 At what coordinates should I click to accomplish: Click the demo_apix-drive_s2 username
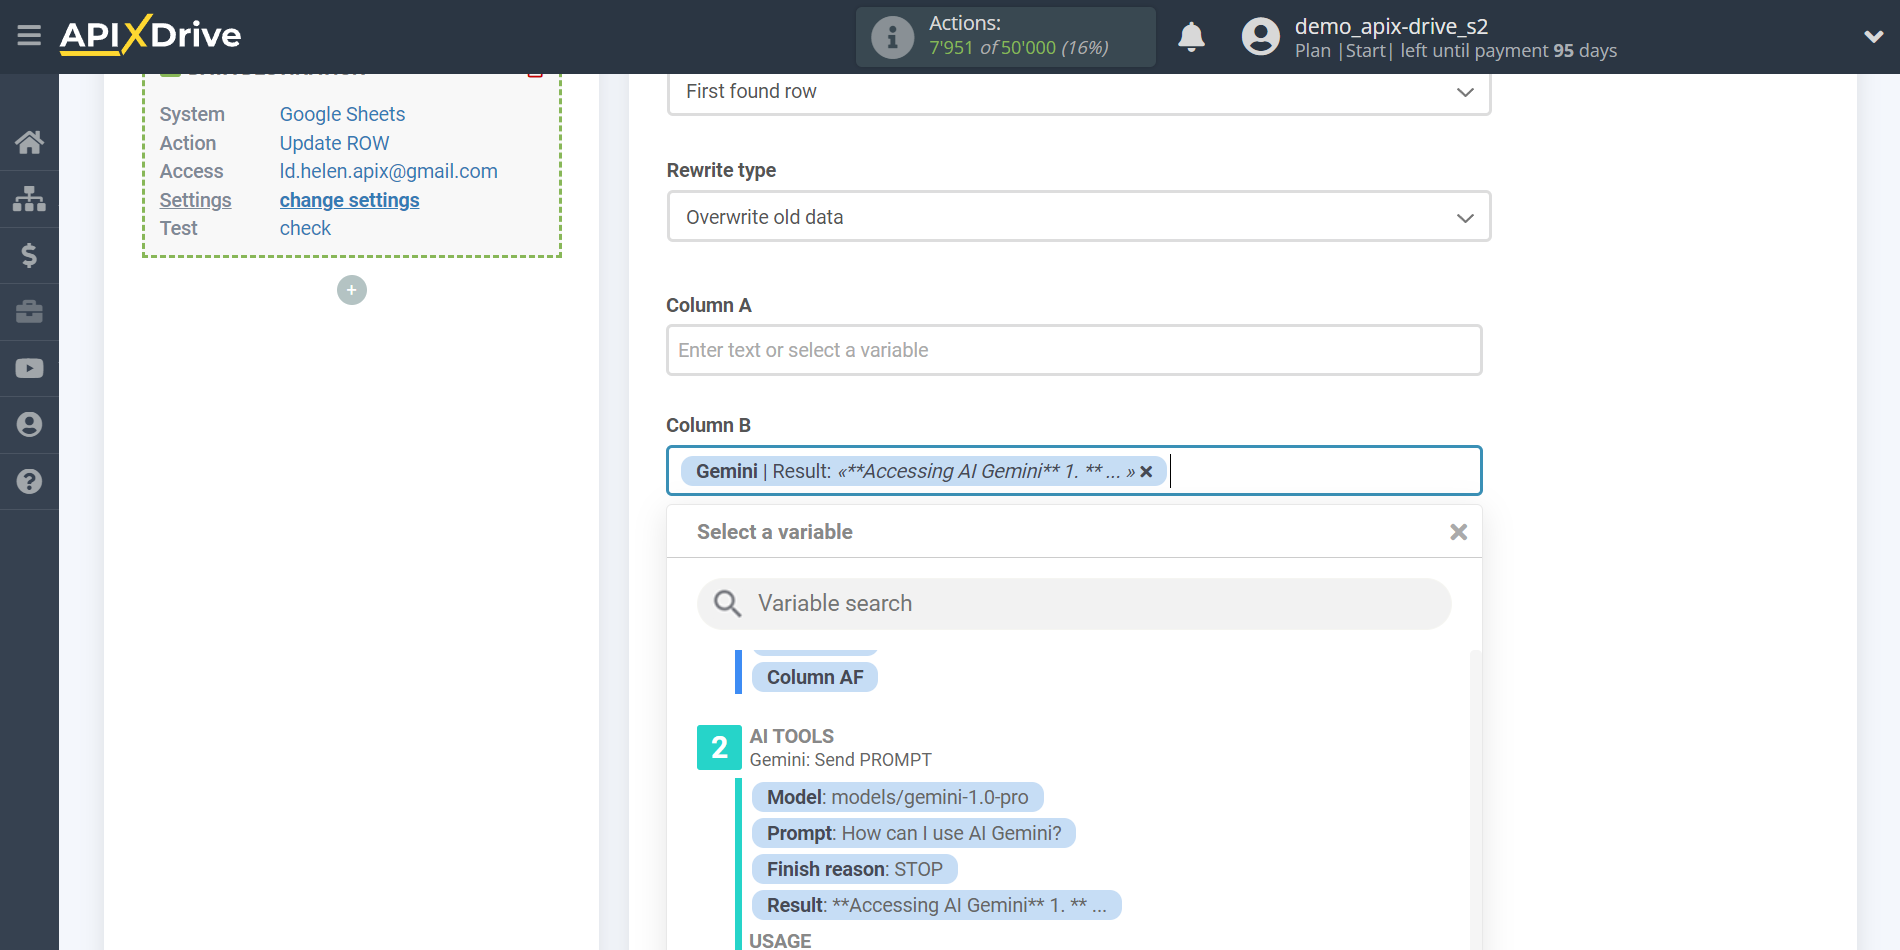(1391, 26)
